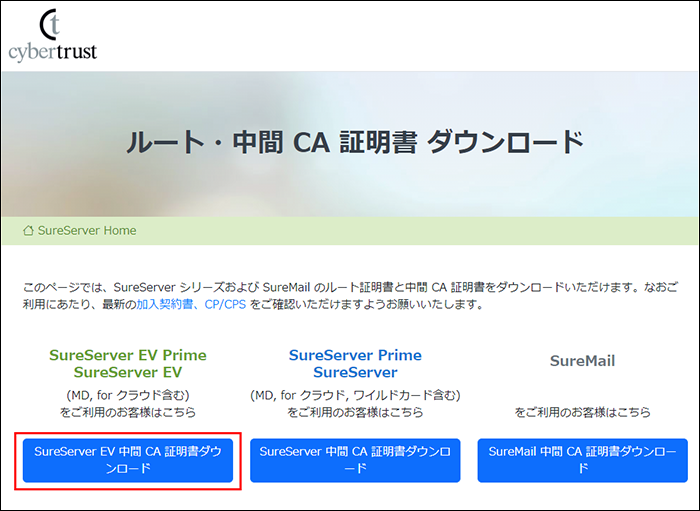Click the (MD, for クラウド, ワイルドカード含む) note
The height and width of the screenshot is (511, 700).
(355, 394)
